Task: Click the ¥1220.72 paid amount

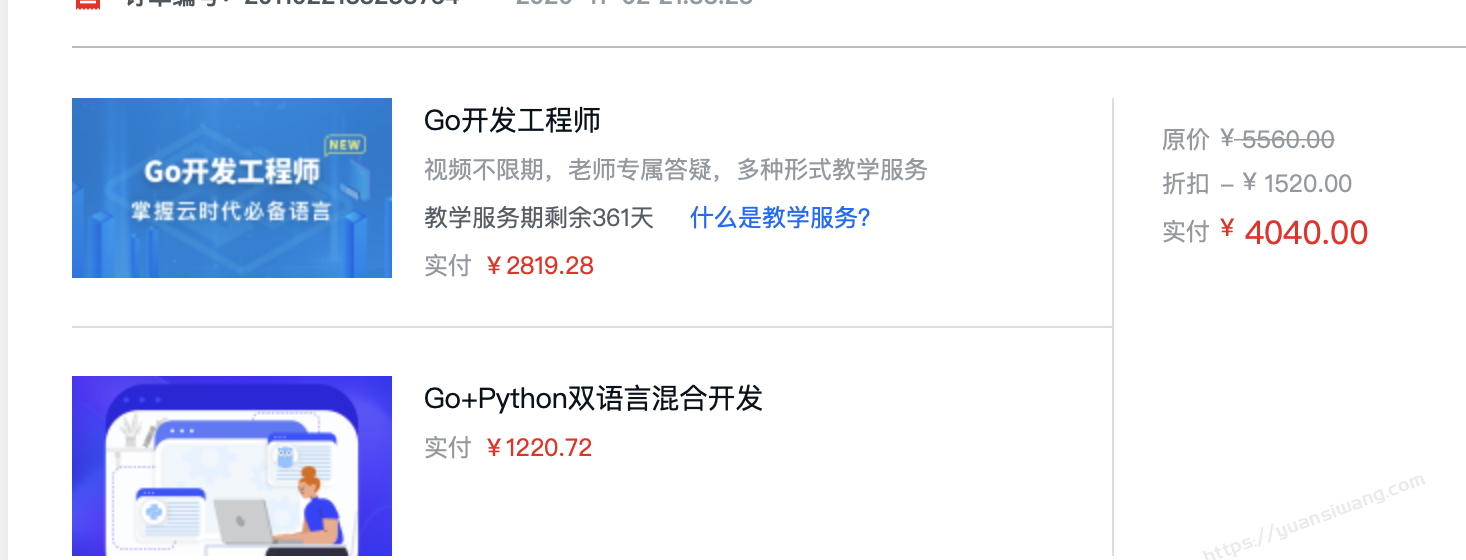Action: (x=538, y=448)
